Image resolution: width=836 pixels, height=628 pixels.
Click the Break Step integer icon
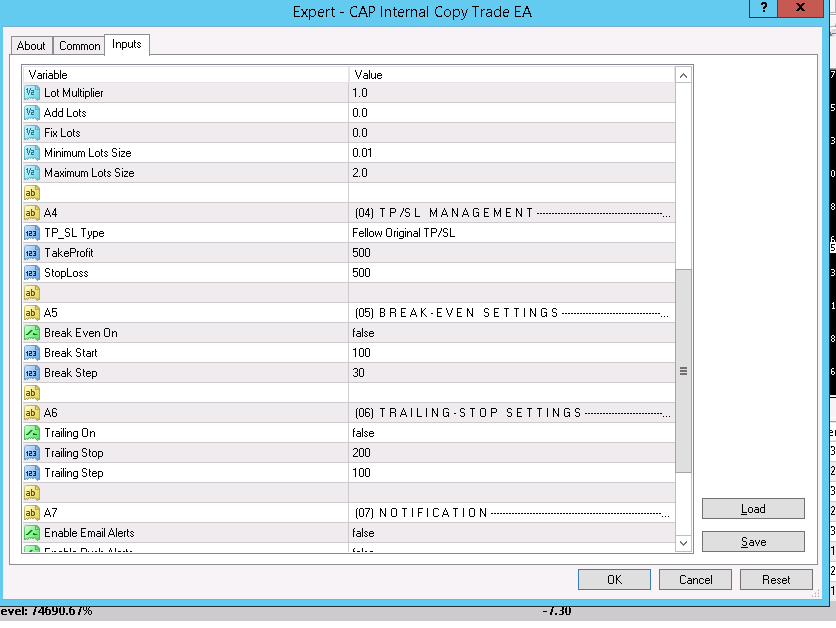pyautogui.click(x=31, y=373)
